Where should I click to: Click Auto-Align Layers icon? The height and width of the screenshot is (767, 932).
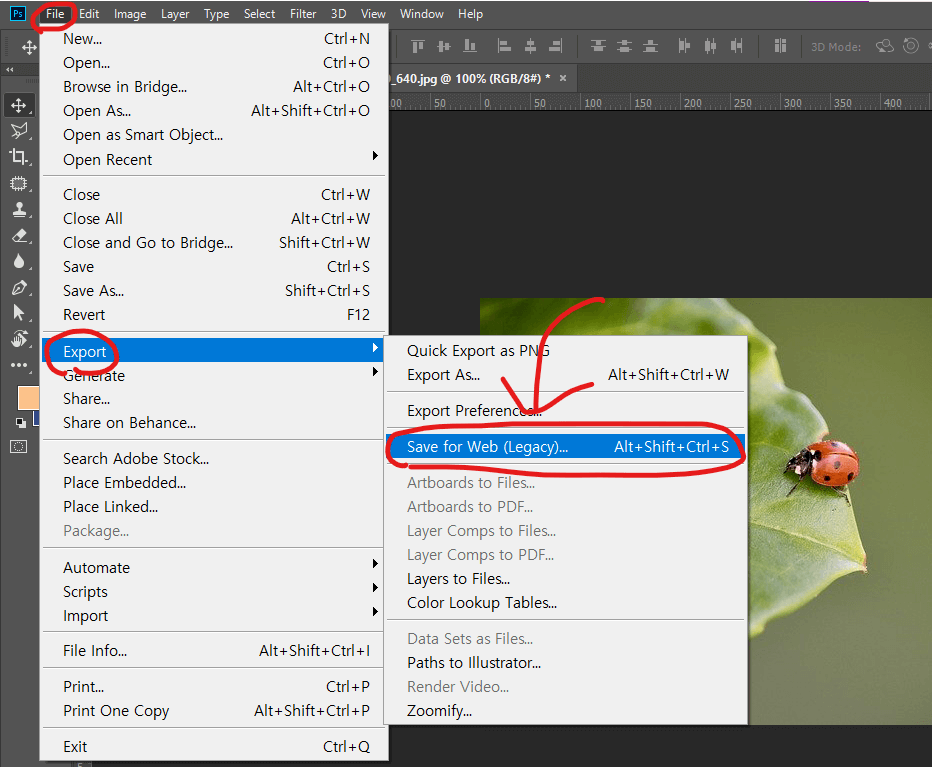(x=780, y=46)
